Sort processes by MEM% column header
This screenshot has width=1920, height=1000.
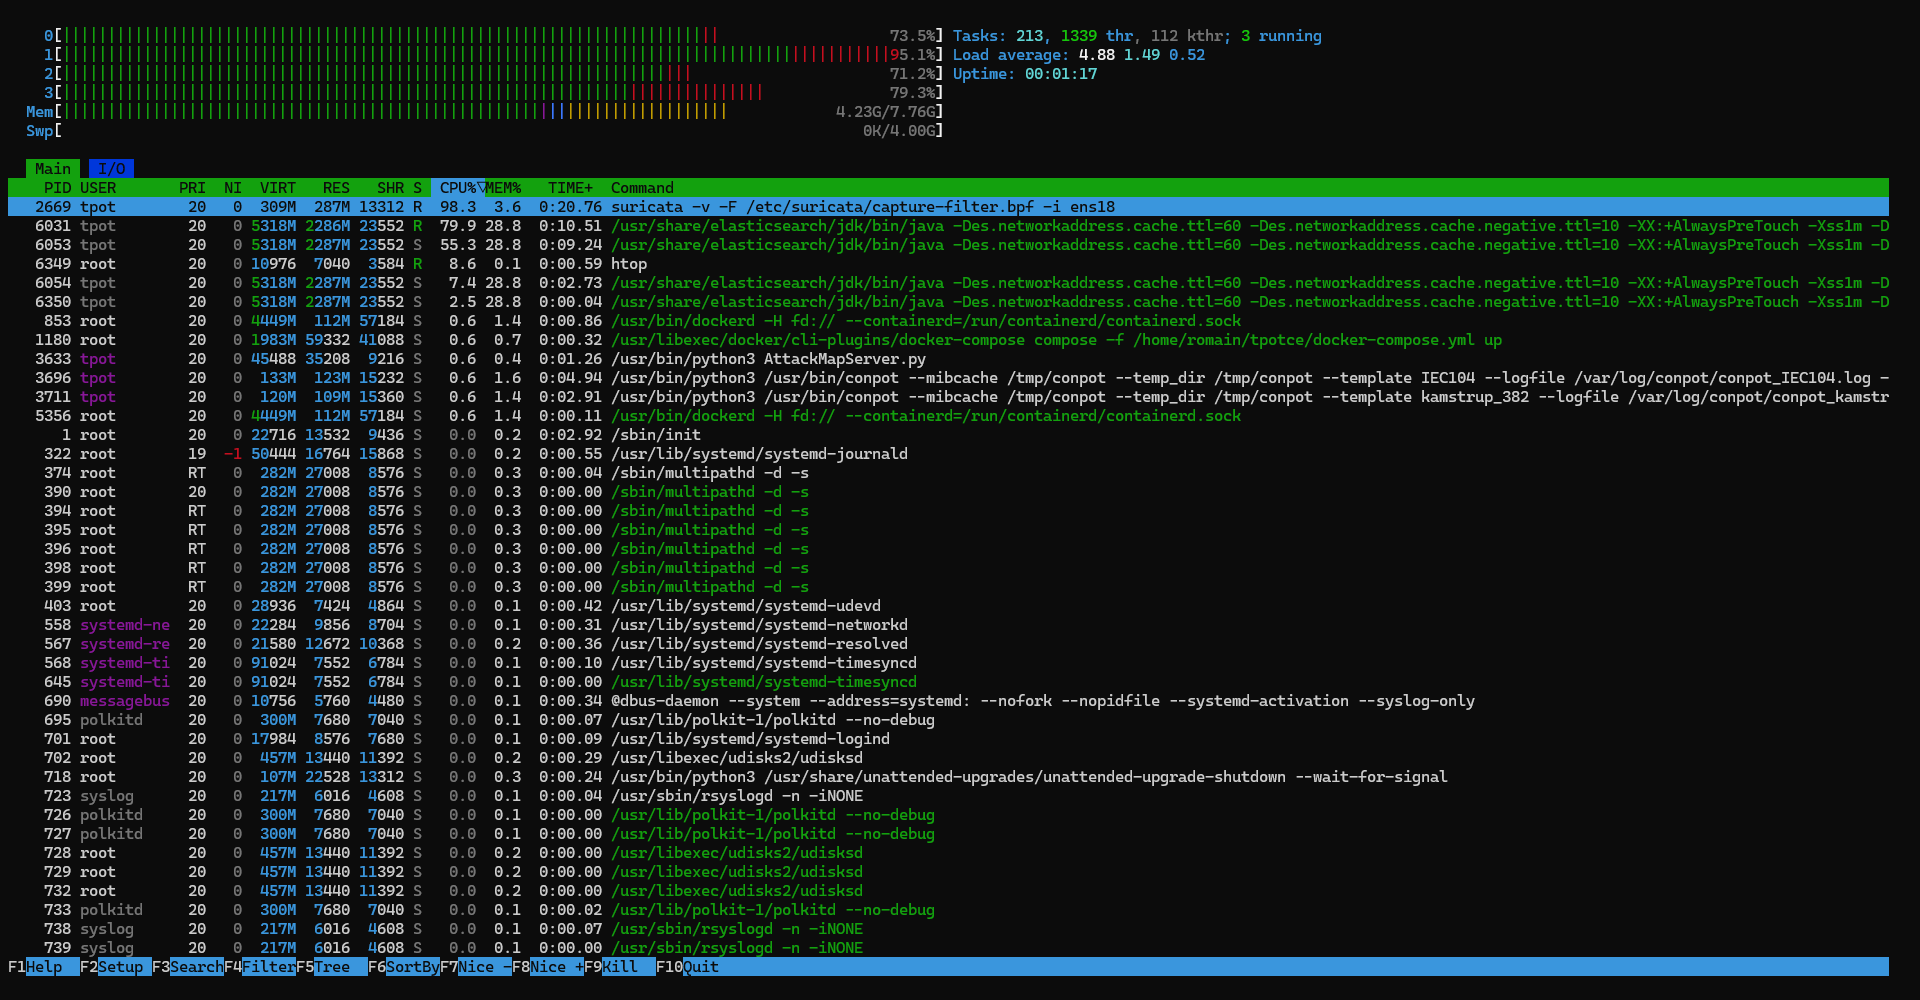pyautogui.click(x=504, y=188)
